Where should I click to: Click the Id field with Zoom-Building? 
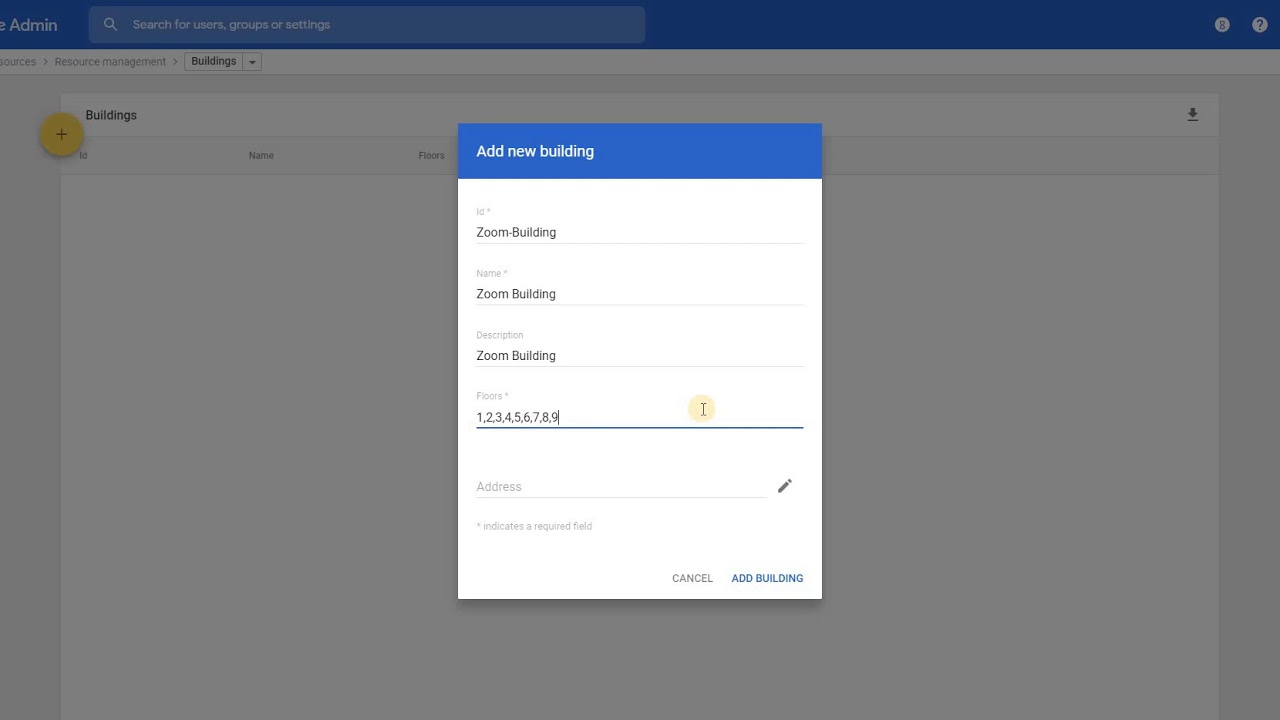coord(640,232)
